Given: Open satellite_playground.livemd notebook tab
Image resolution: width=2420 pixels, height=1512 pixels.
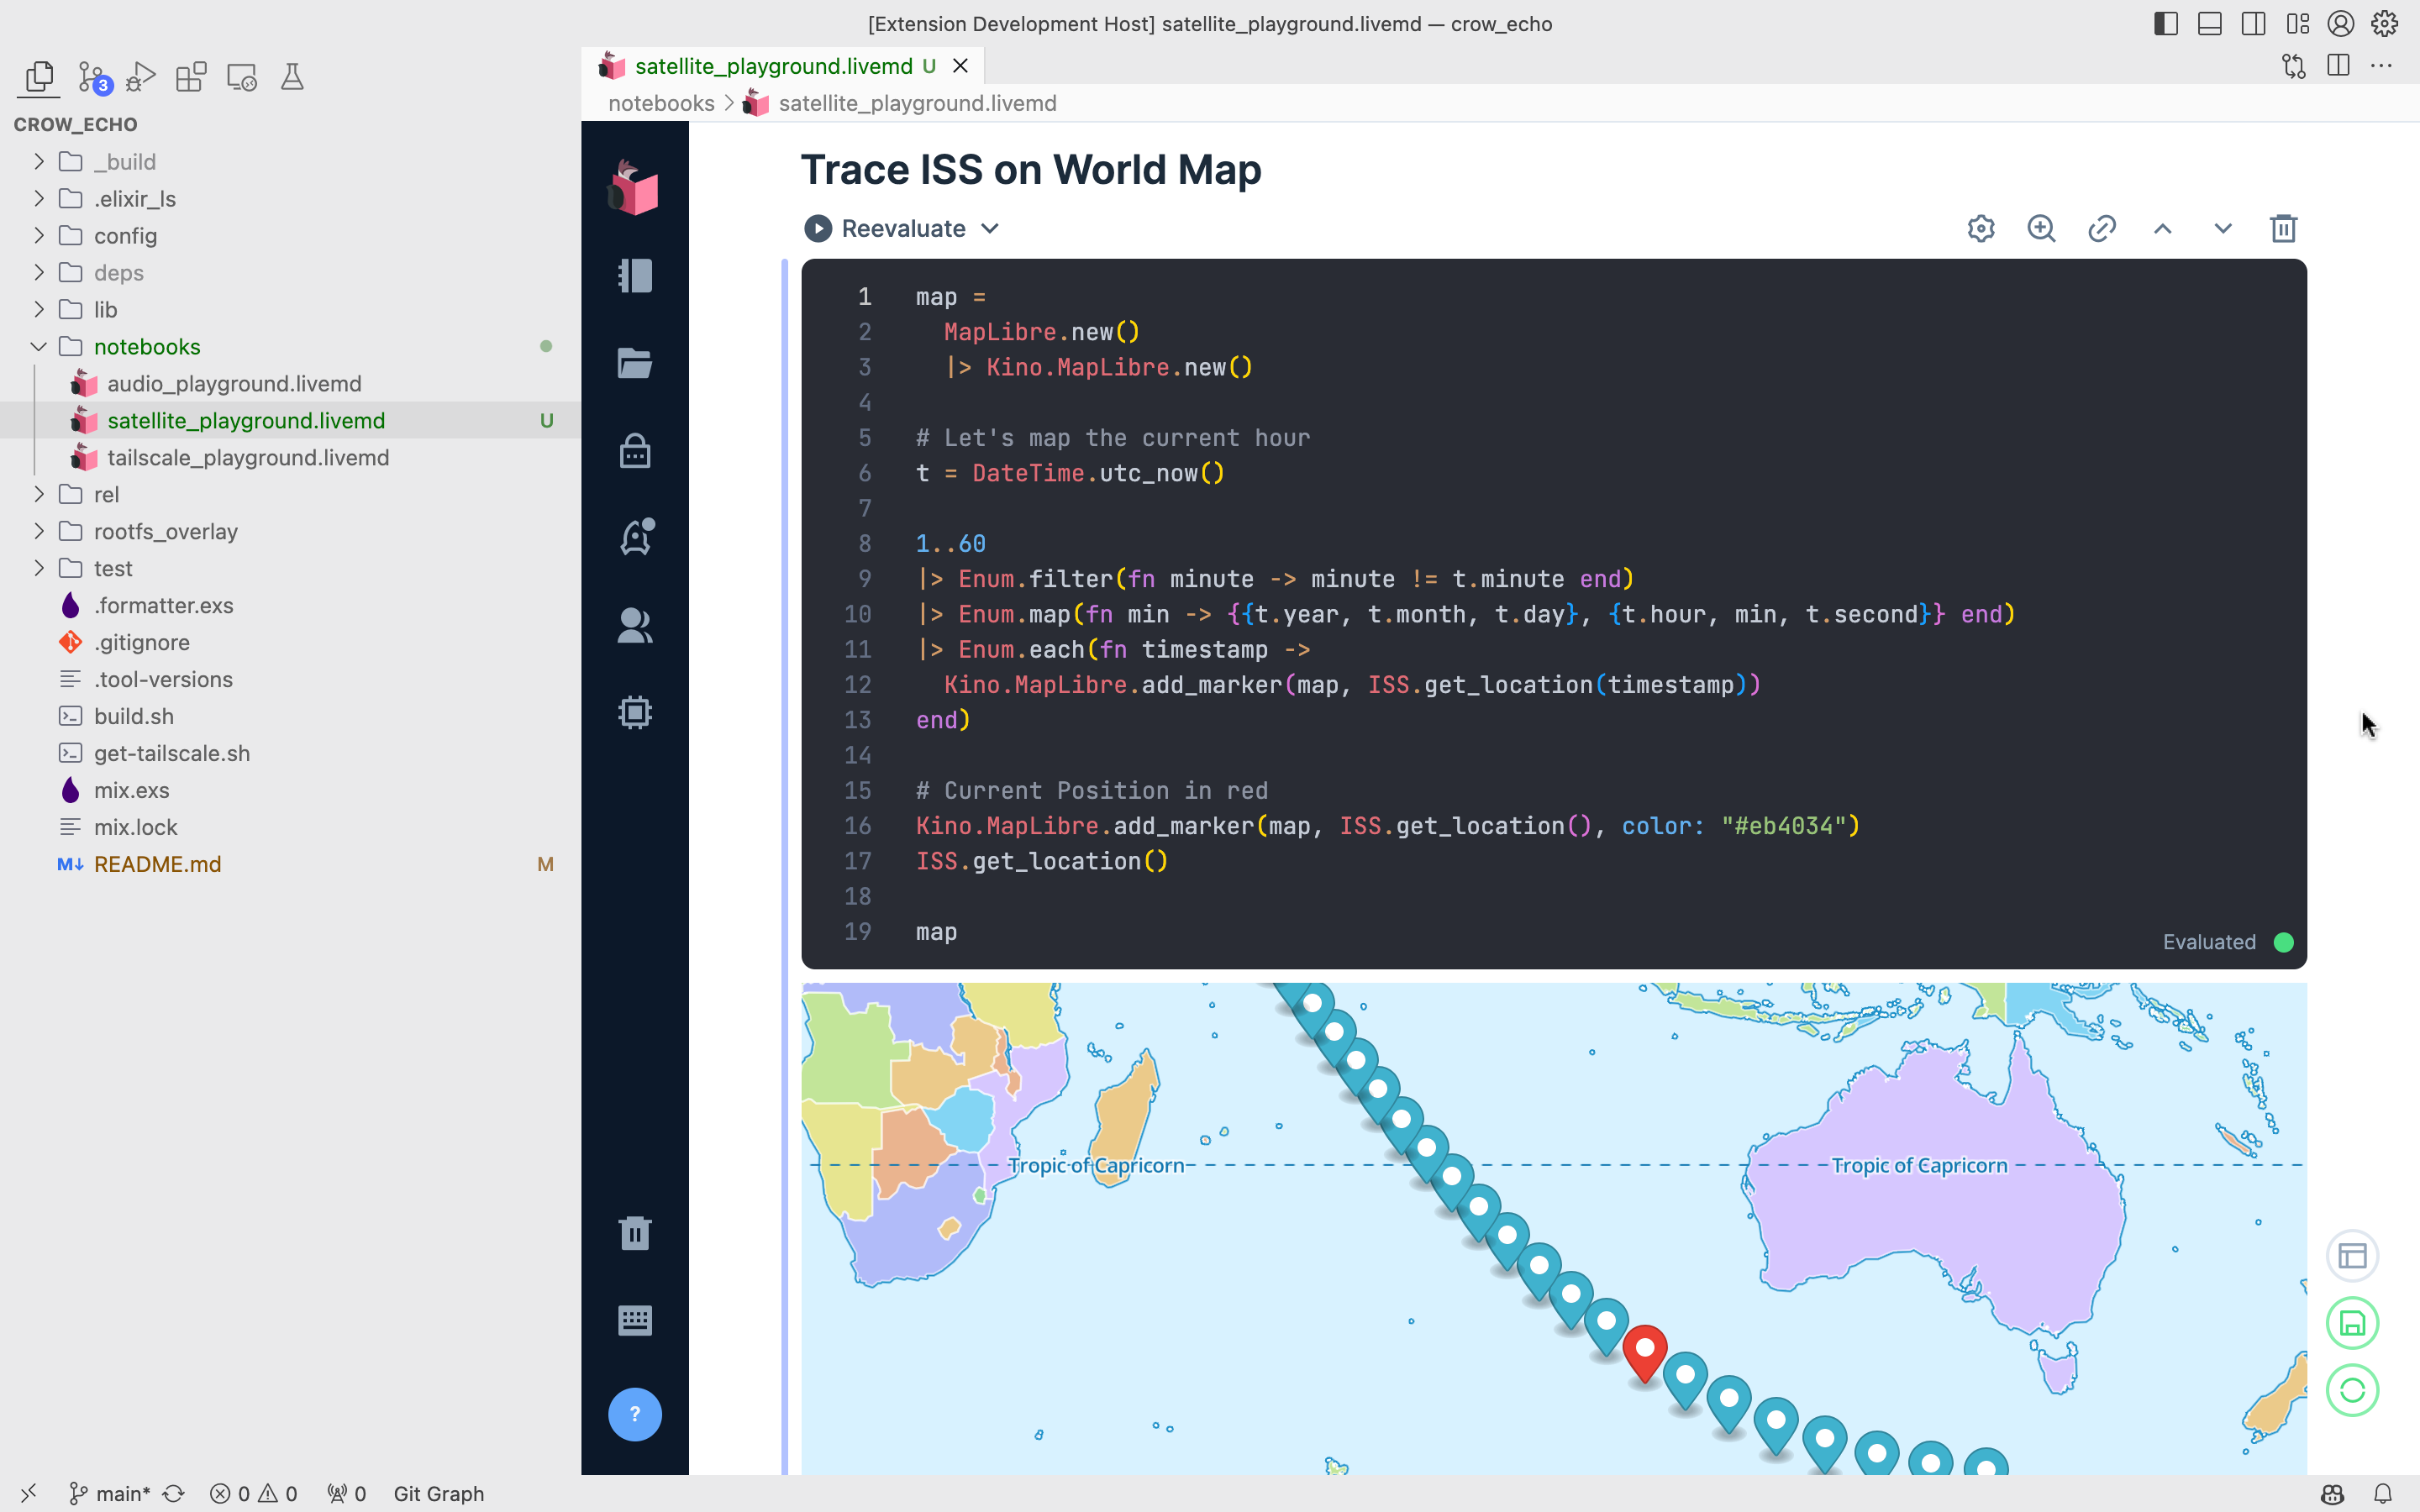Looking at the screenshot, I should pos(774,65).
